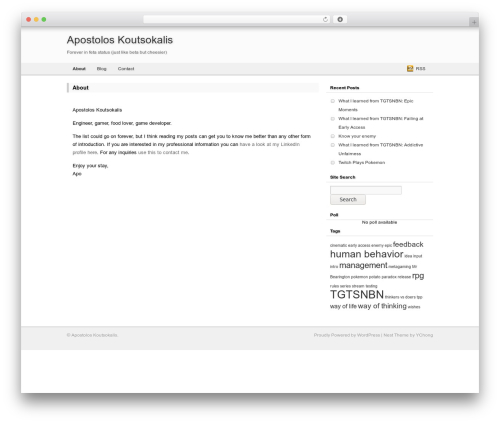Open the About menu item
Viewport: 500px width, 423px height.
click(79, 69)
